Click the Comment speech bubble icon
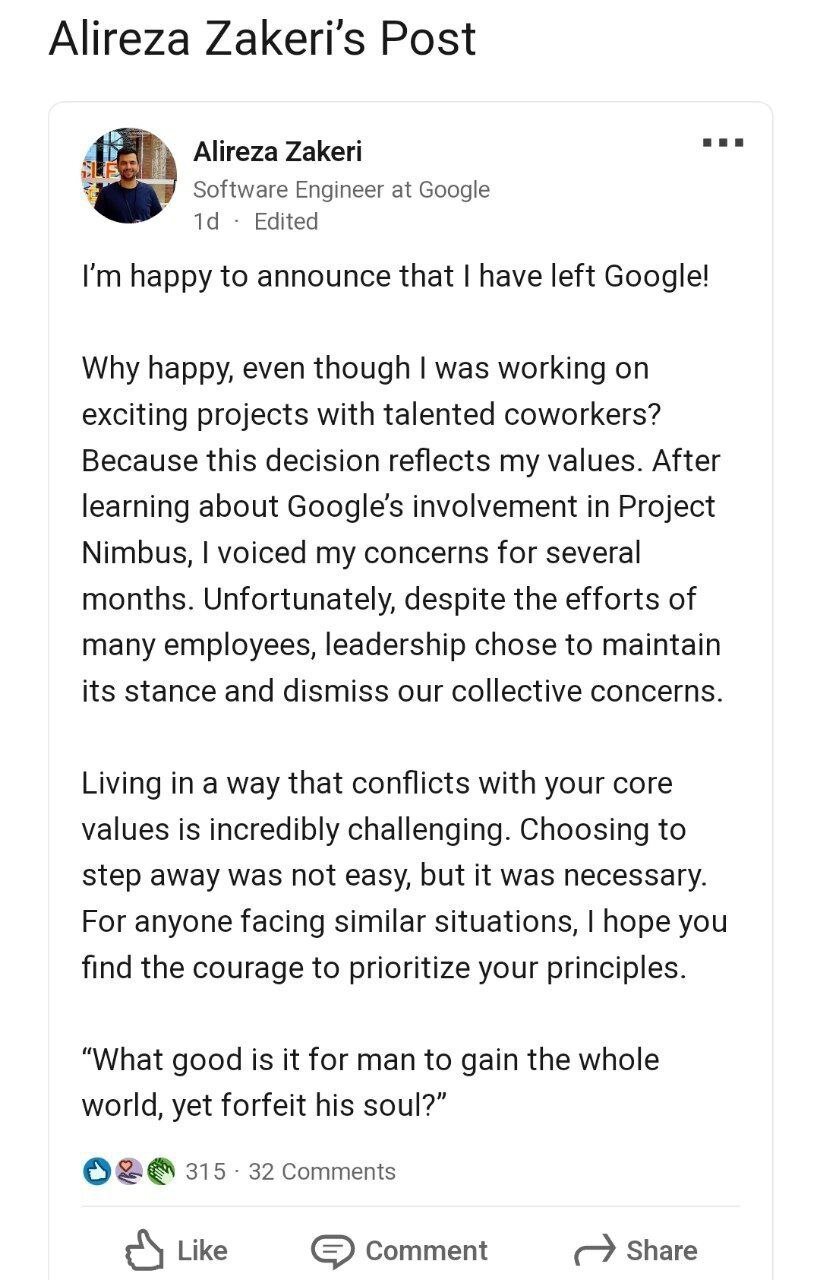Screen dimensions: 820x1280 [x=331, y=1250]
